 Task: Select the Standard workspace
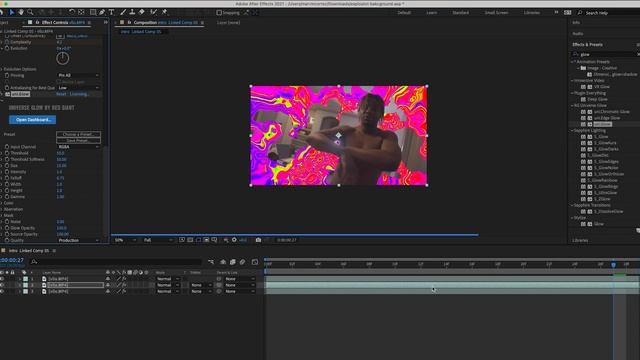coord(460,13)
